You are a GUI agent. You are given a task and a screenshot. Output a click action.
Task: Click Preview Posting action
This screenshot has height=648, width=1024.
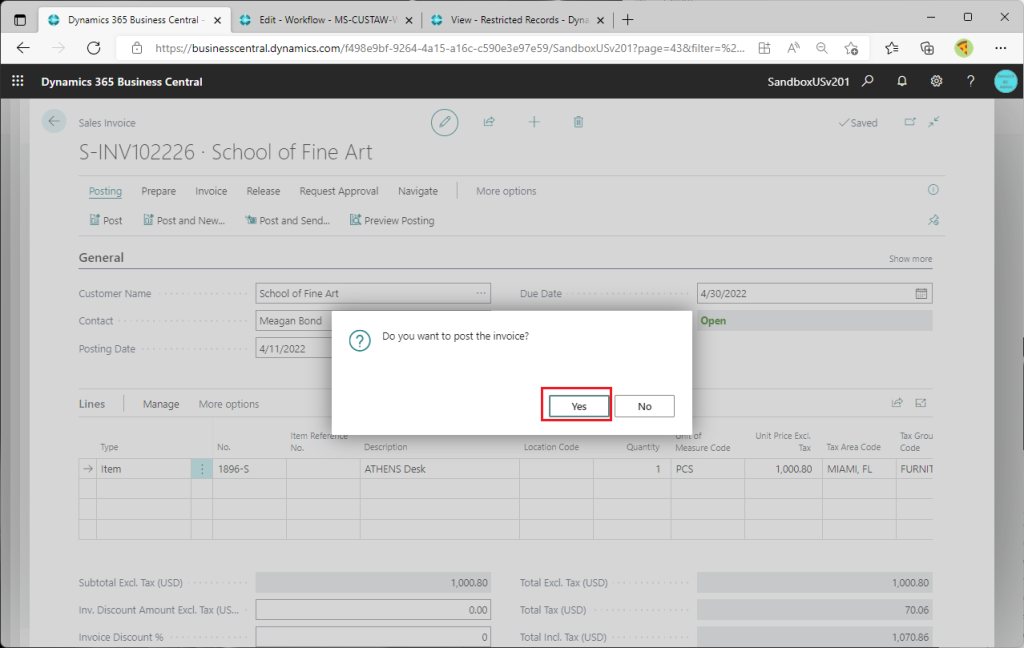[392, 220]
